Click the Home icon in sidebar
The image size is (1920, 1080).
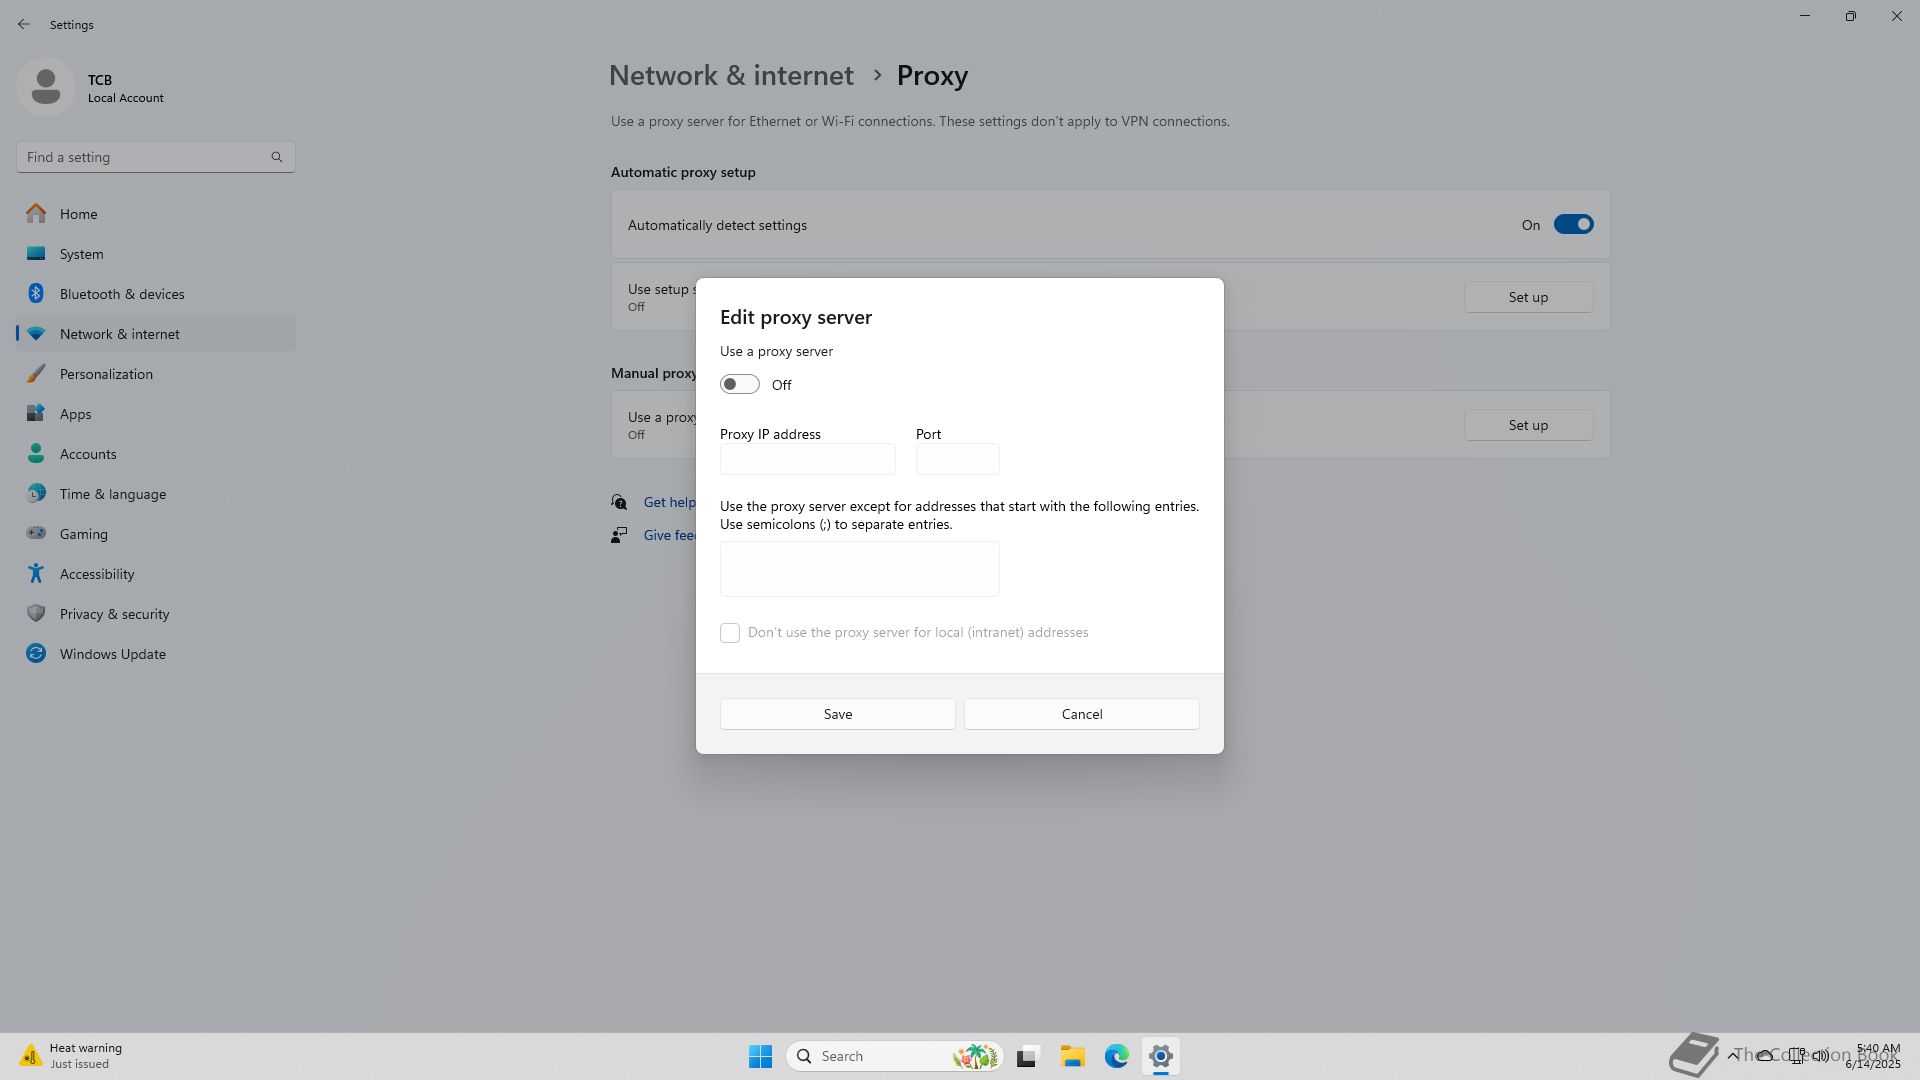[36, 214]
